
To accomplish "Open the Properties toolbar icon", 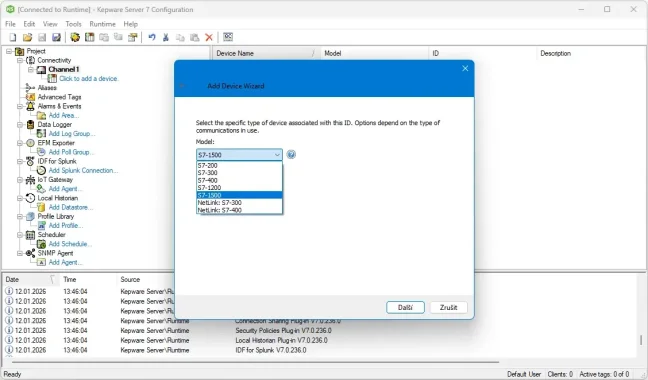I will click(133, 38).
